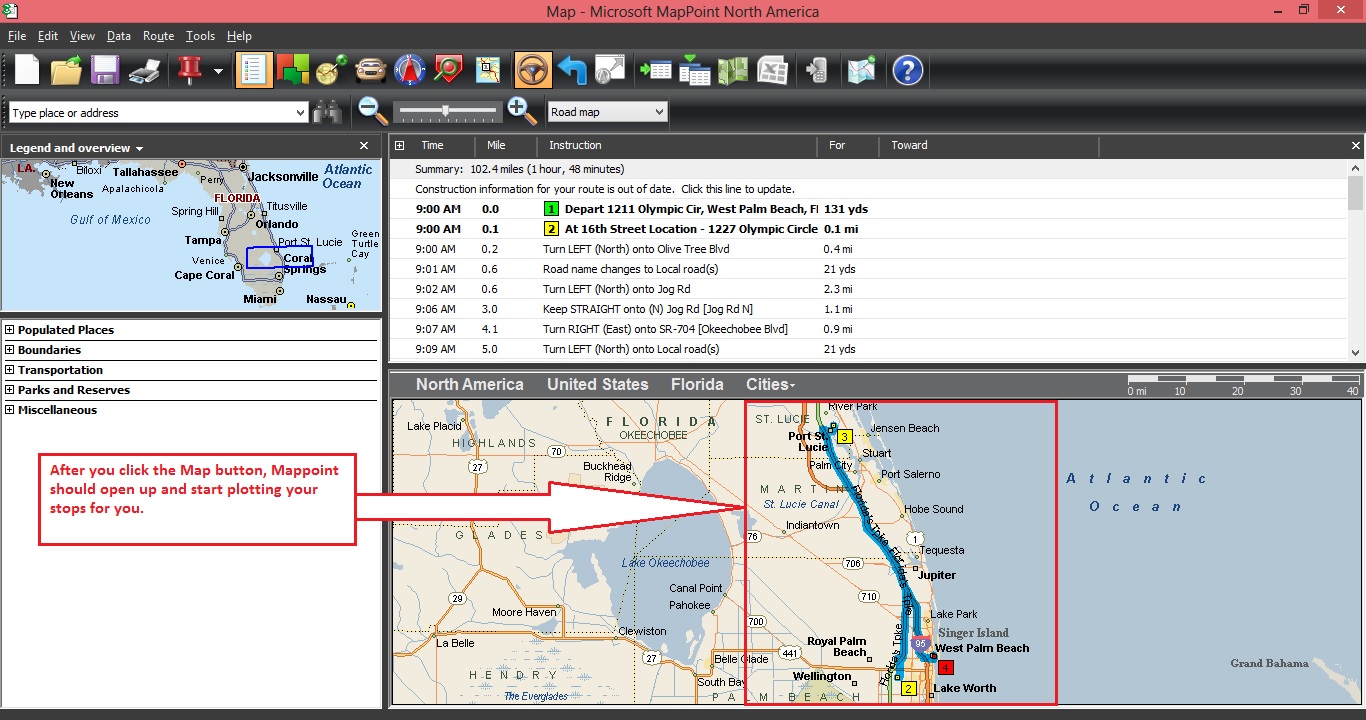Viewport: 1366px width, 720px height.
Task: Open the import data wizard icon
Action: click(656, 70)
